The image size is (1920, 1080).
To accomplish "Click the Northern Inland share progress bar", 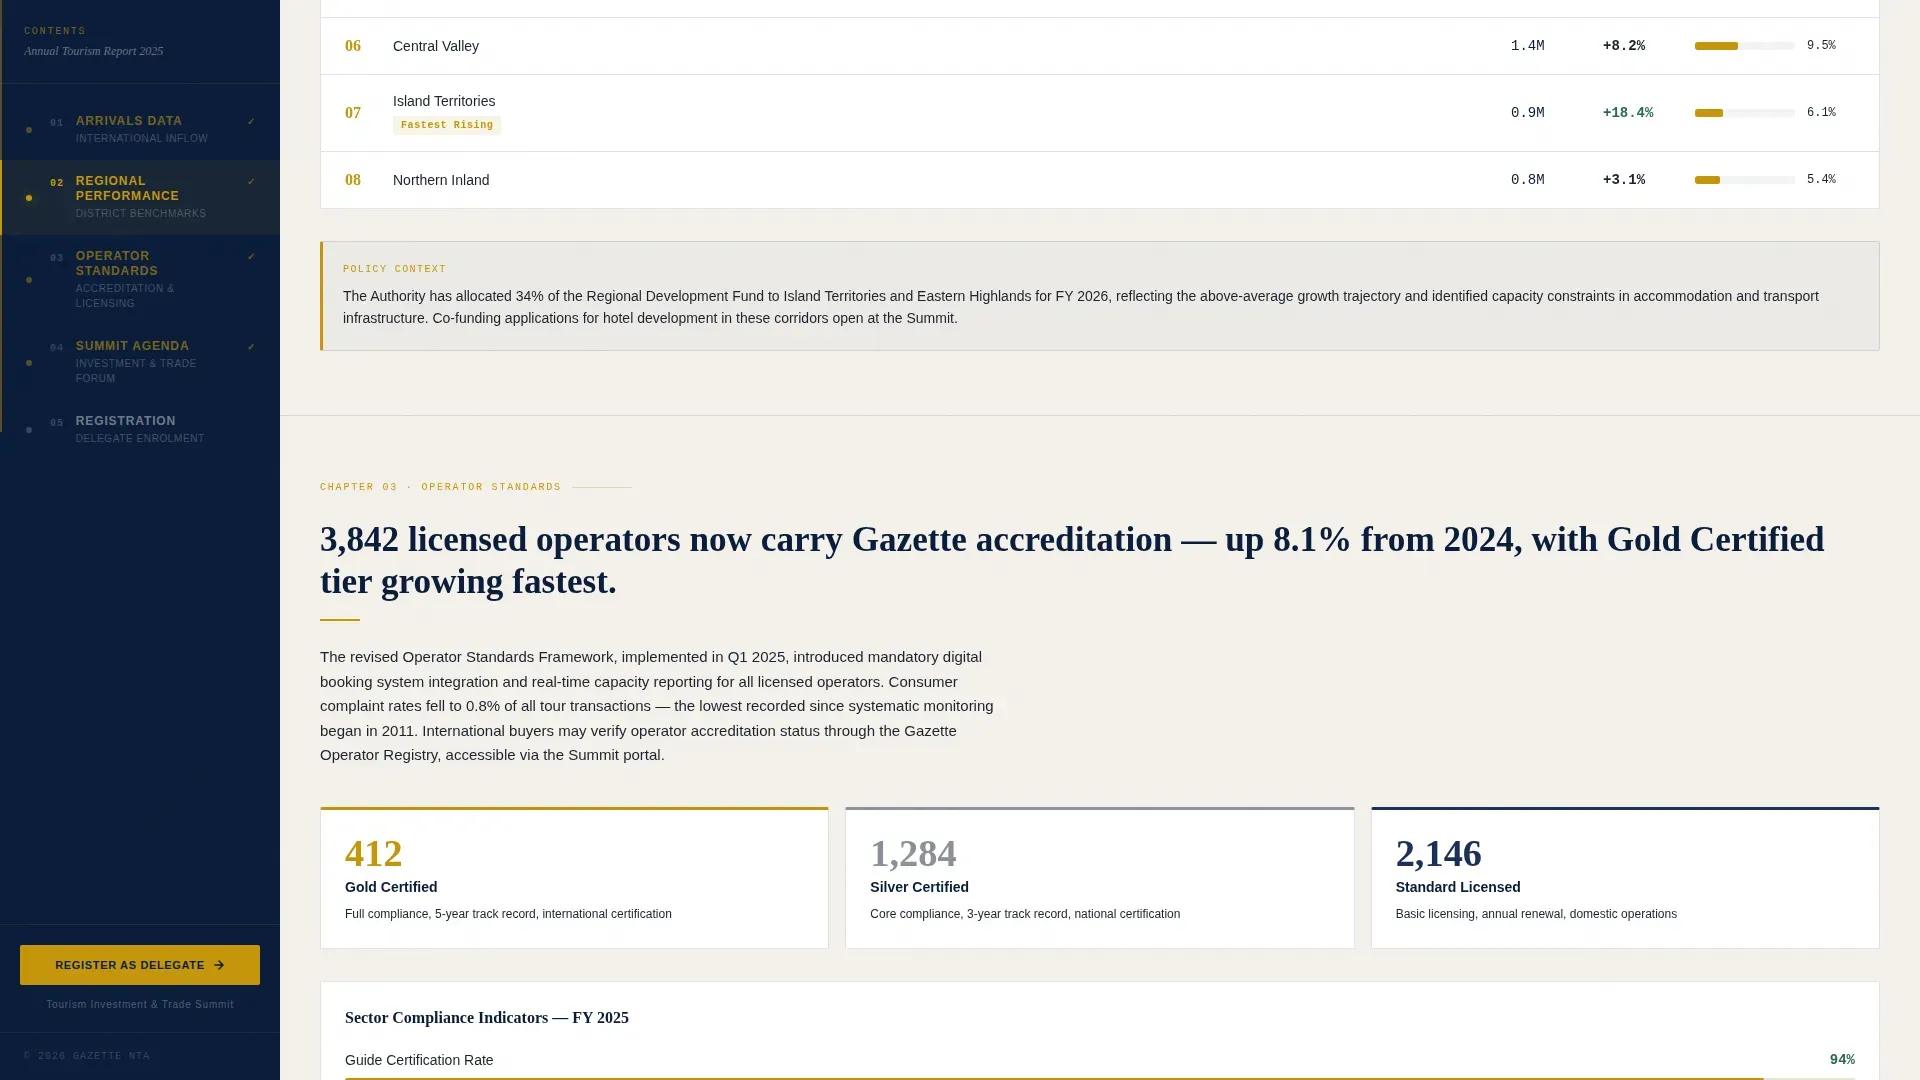I will coord(1744,180).
